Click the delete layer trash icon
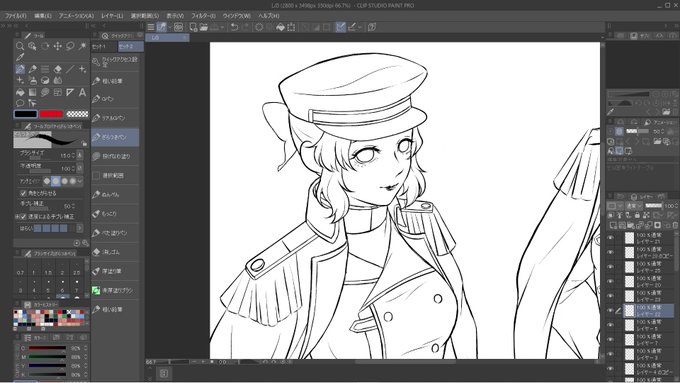This screenshot has height=383, width=680. (675, 225)
